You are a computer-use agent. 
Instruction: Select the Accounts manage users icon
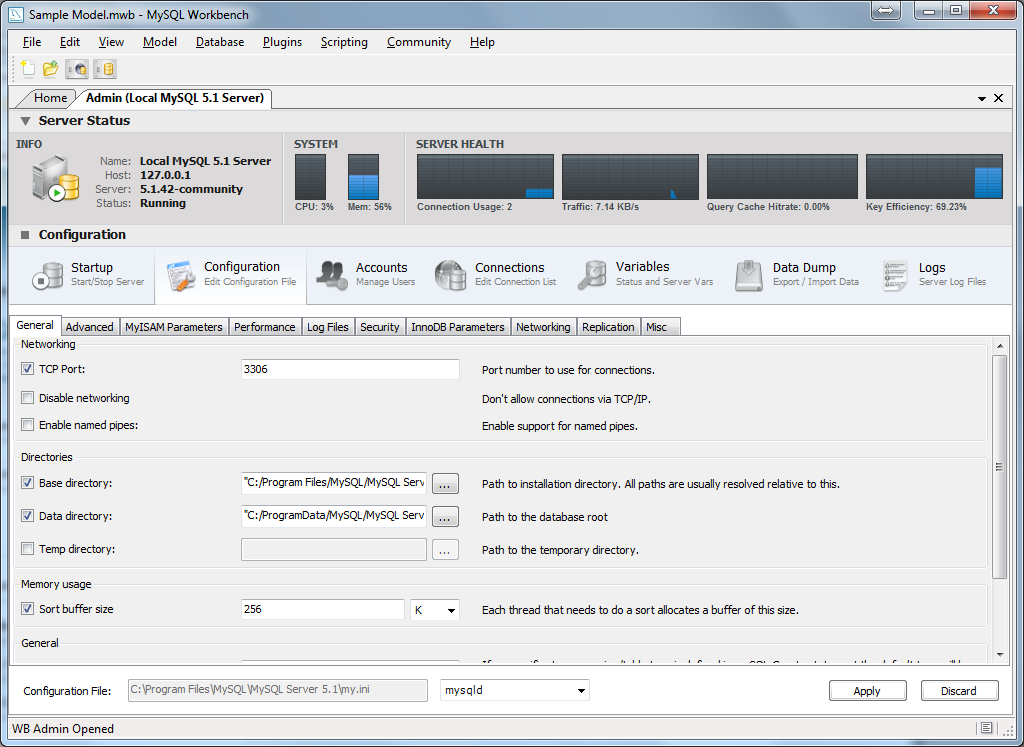tap(331, 274)
